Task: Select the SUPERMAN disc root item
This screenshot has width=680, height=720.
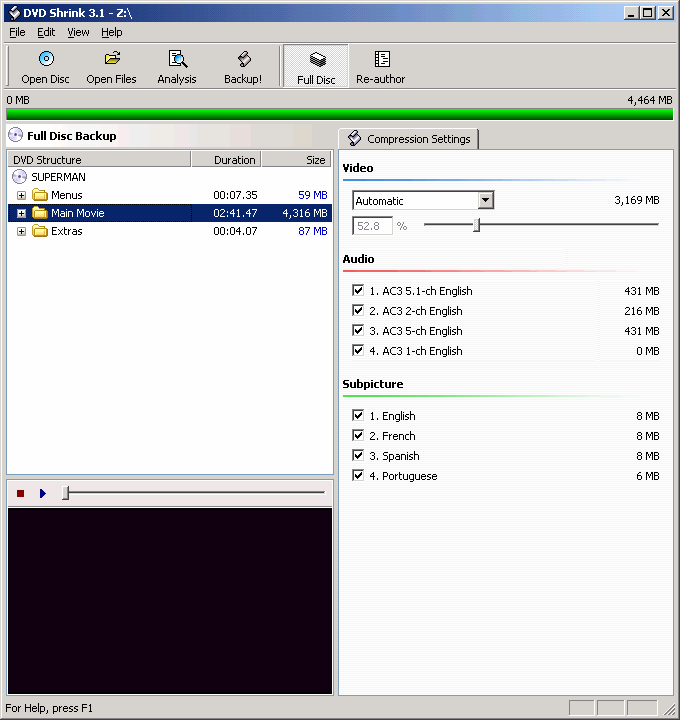Action: pyautogui.click(x=58, y=177)
